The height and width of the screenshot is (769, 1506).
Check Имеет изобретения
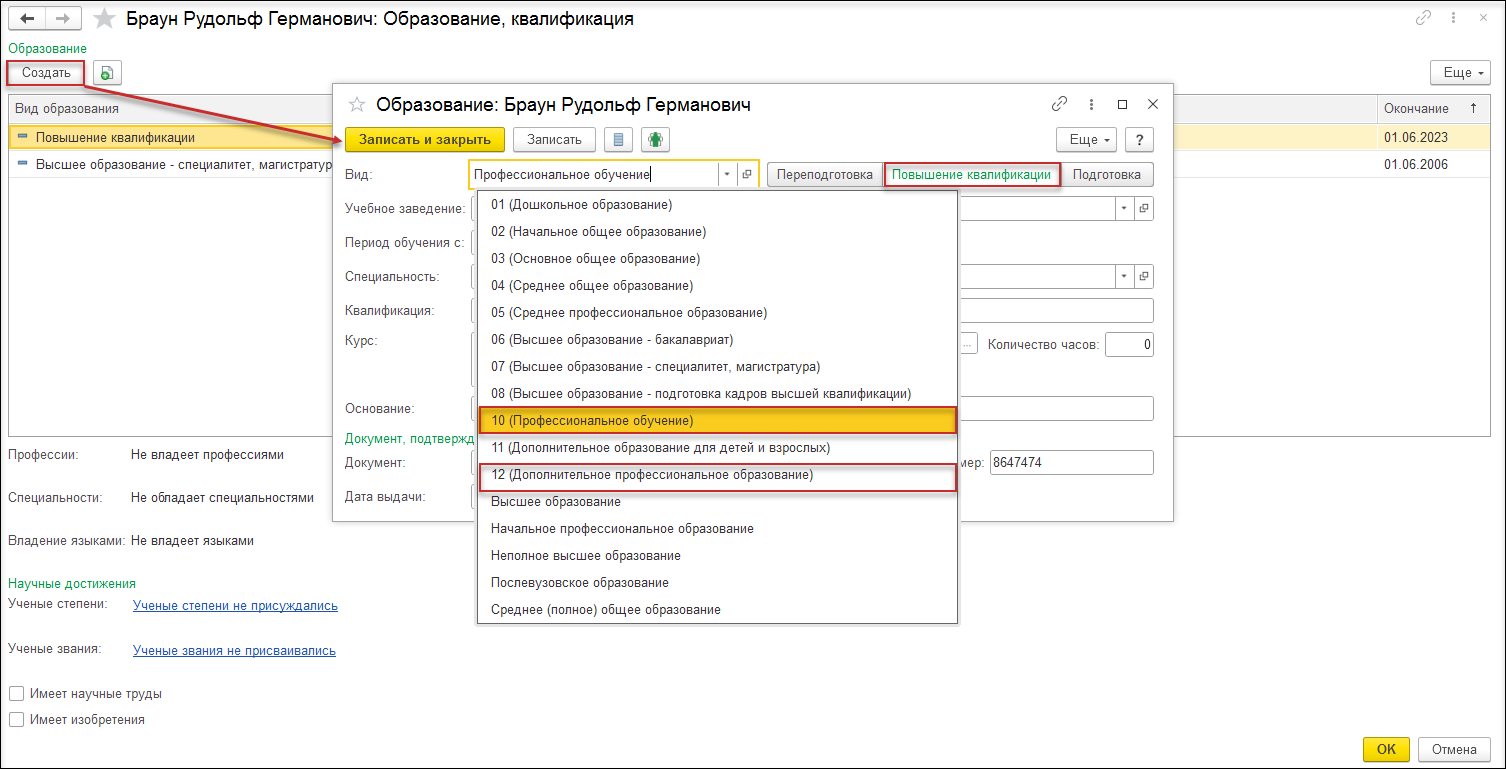coord(16,719)
